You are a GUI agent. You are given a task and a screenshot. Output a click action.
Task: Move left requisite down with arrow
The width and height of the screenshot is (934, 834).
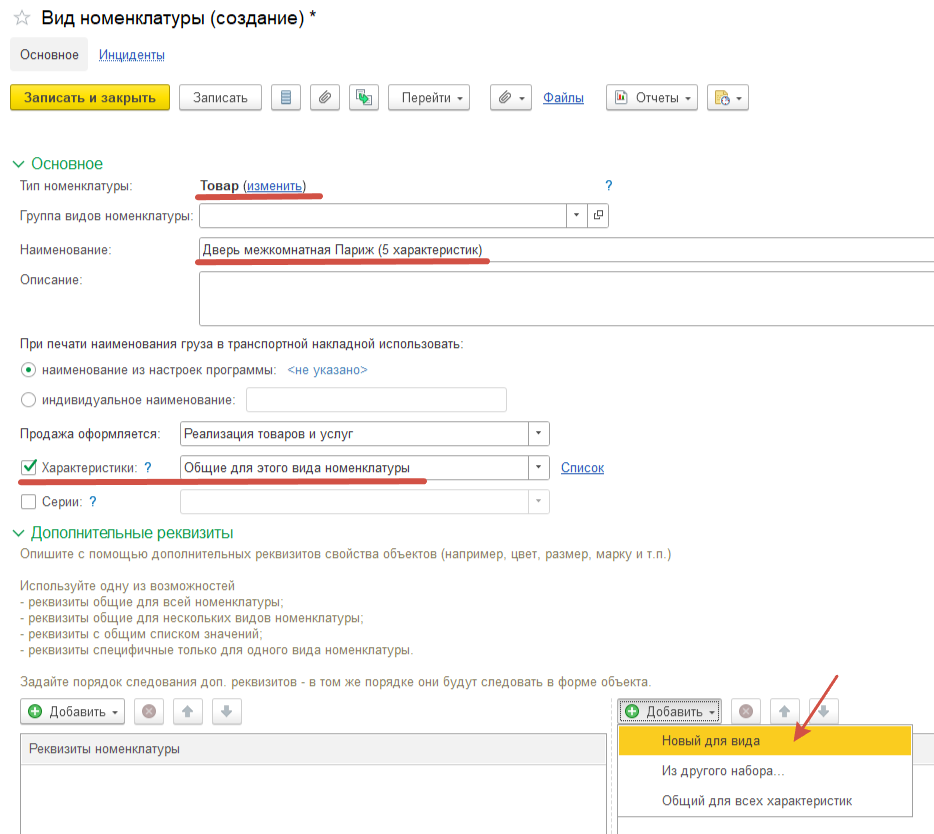click(x=226, y=711)
